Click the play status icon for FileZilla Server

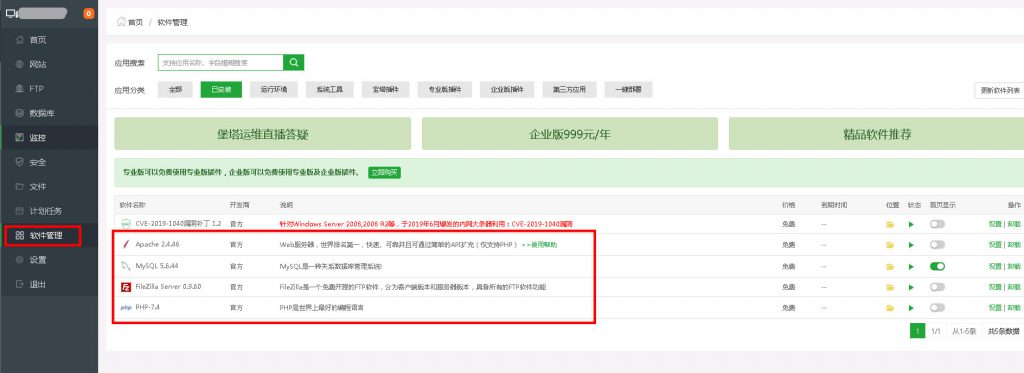[911, 287]
